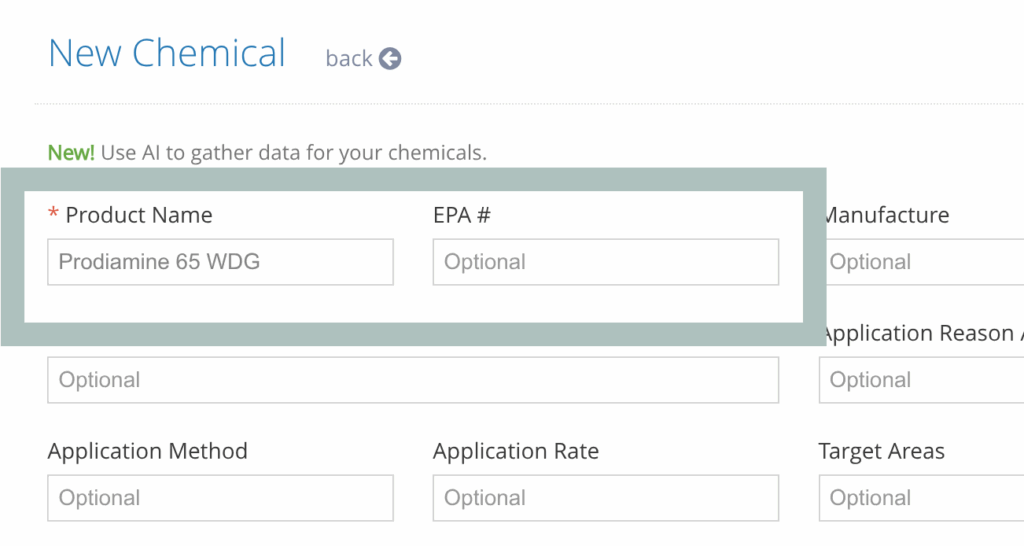This screenshot has height=546, width=1024.
Task: Click the wide unlabeled field beneath Product Name
Action: [x=412, y=380]
